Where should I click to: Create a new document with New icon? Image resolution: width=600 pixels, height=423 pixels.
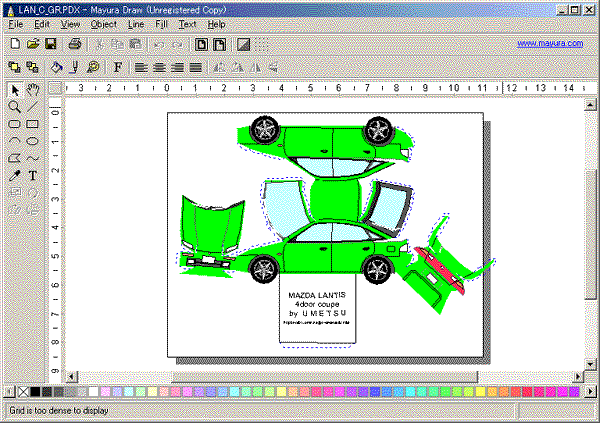pyautogui.click(x=15, y=44)
